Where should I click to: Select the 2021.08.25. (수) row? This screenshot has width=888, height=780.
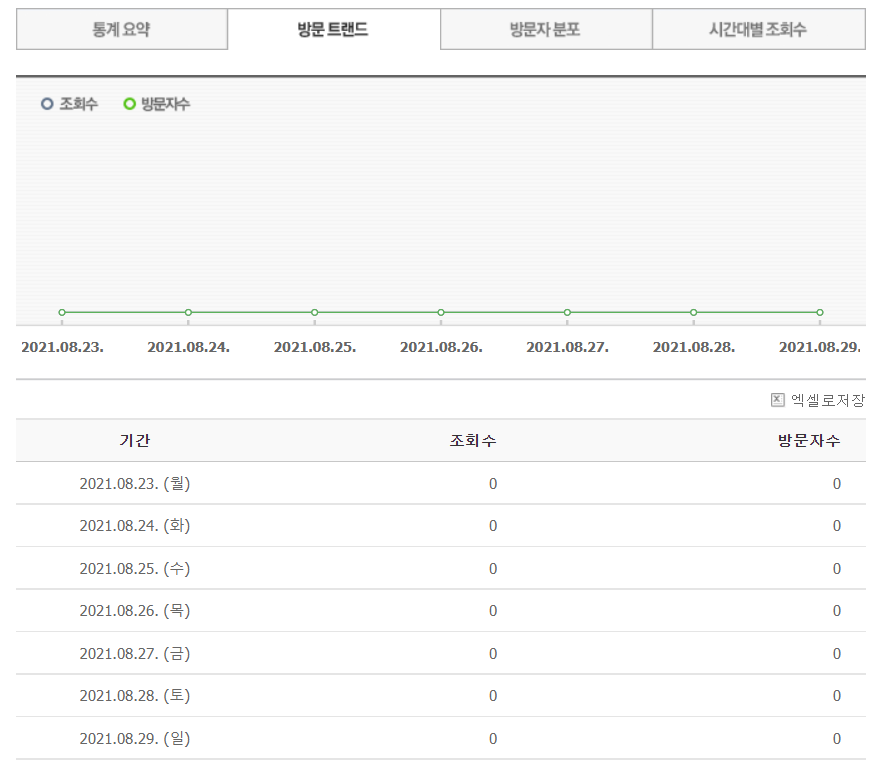point(441,568)
